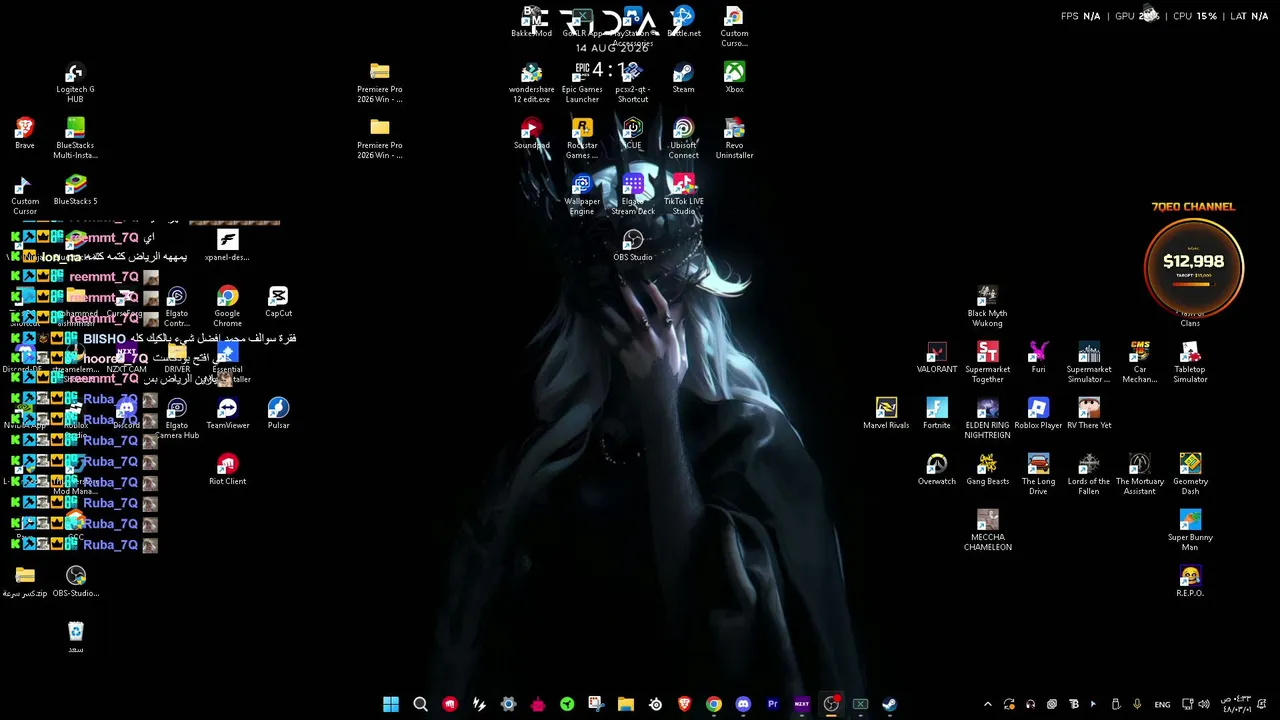This screenshot has width=1280, height=720.
Task: Select the Wallpaper Engine desktop icon
Action: [x=582, y=195]
